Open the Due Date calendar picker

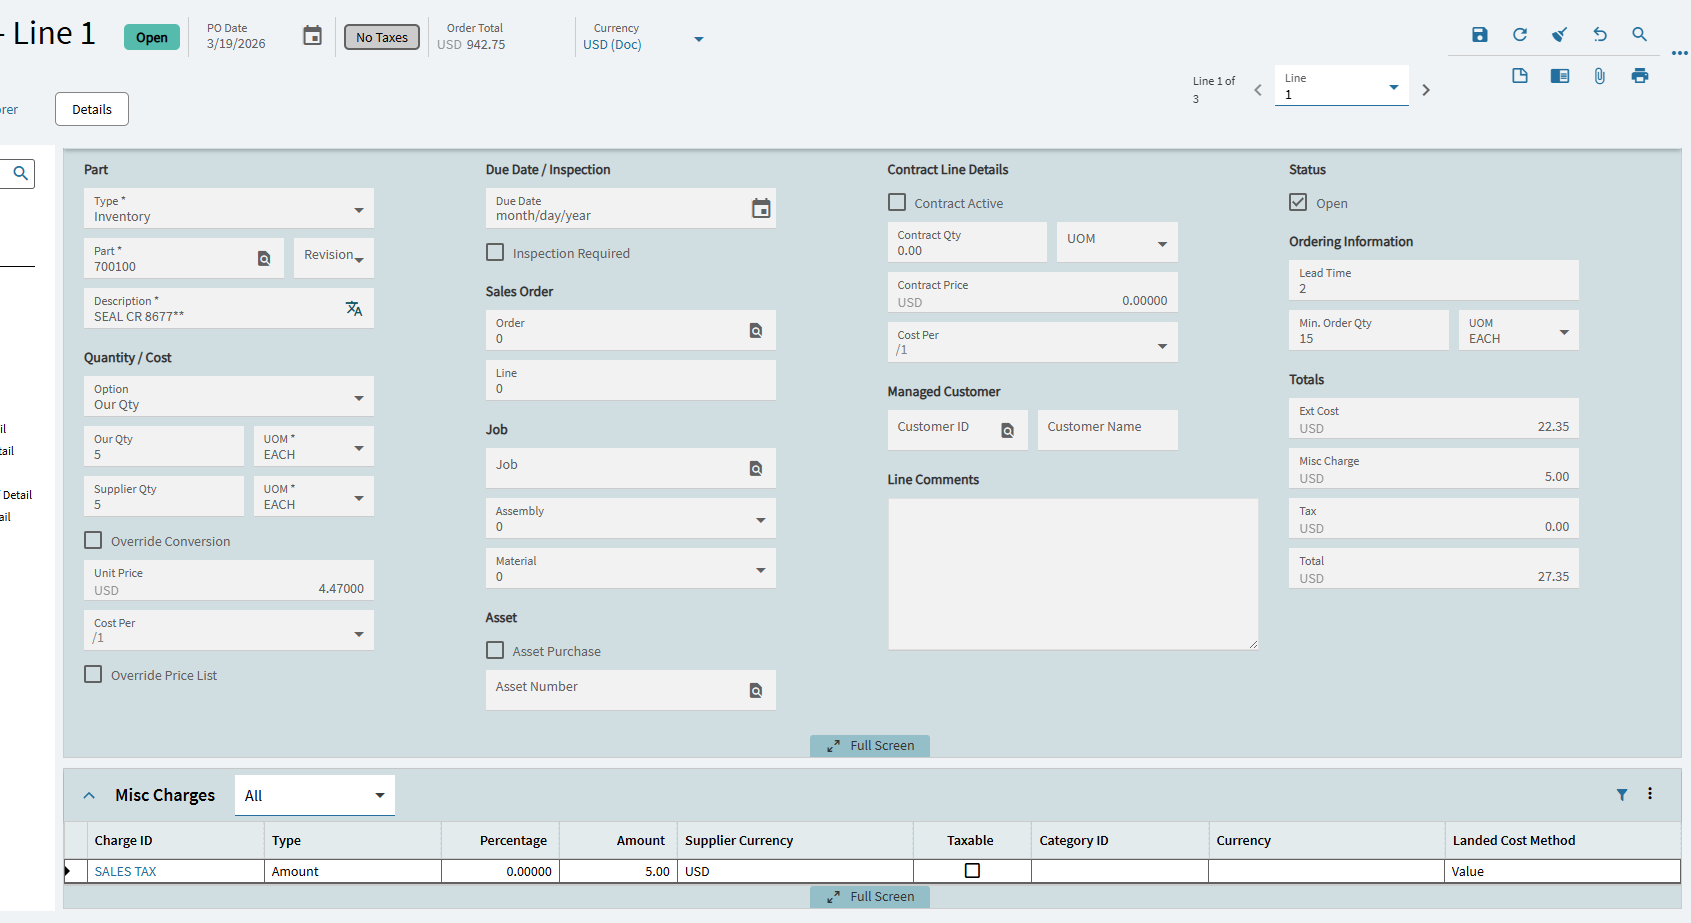pyautogui.click(x=761, y=208)
